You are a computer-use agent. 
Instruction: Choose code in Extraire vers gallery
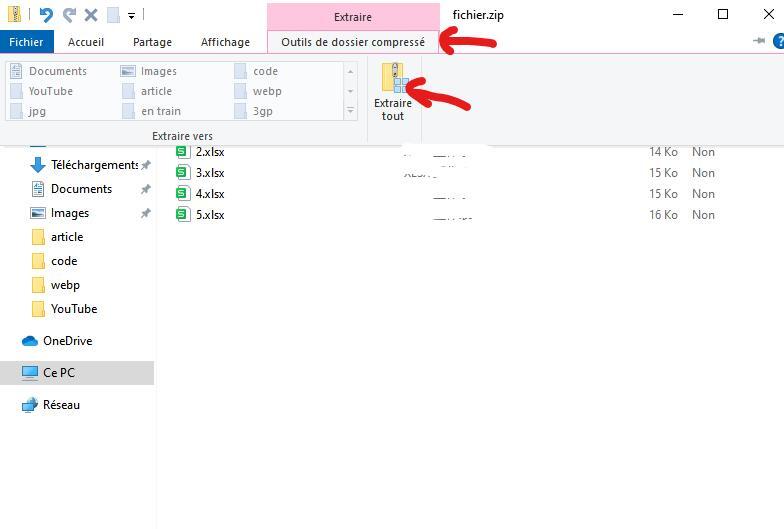click(x=256, y=71)
